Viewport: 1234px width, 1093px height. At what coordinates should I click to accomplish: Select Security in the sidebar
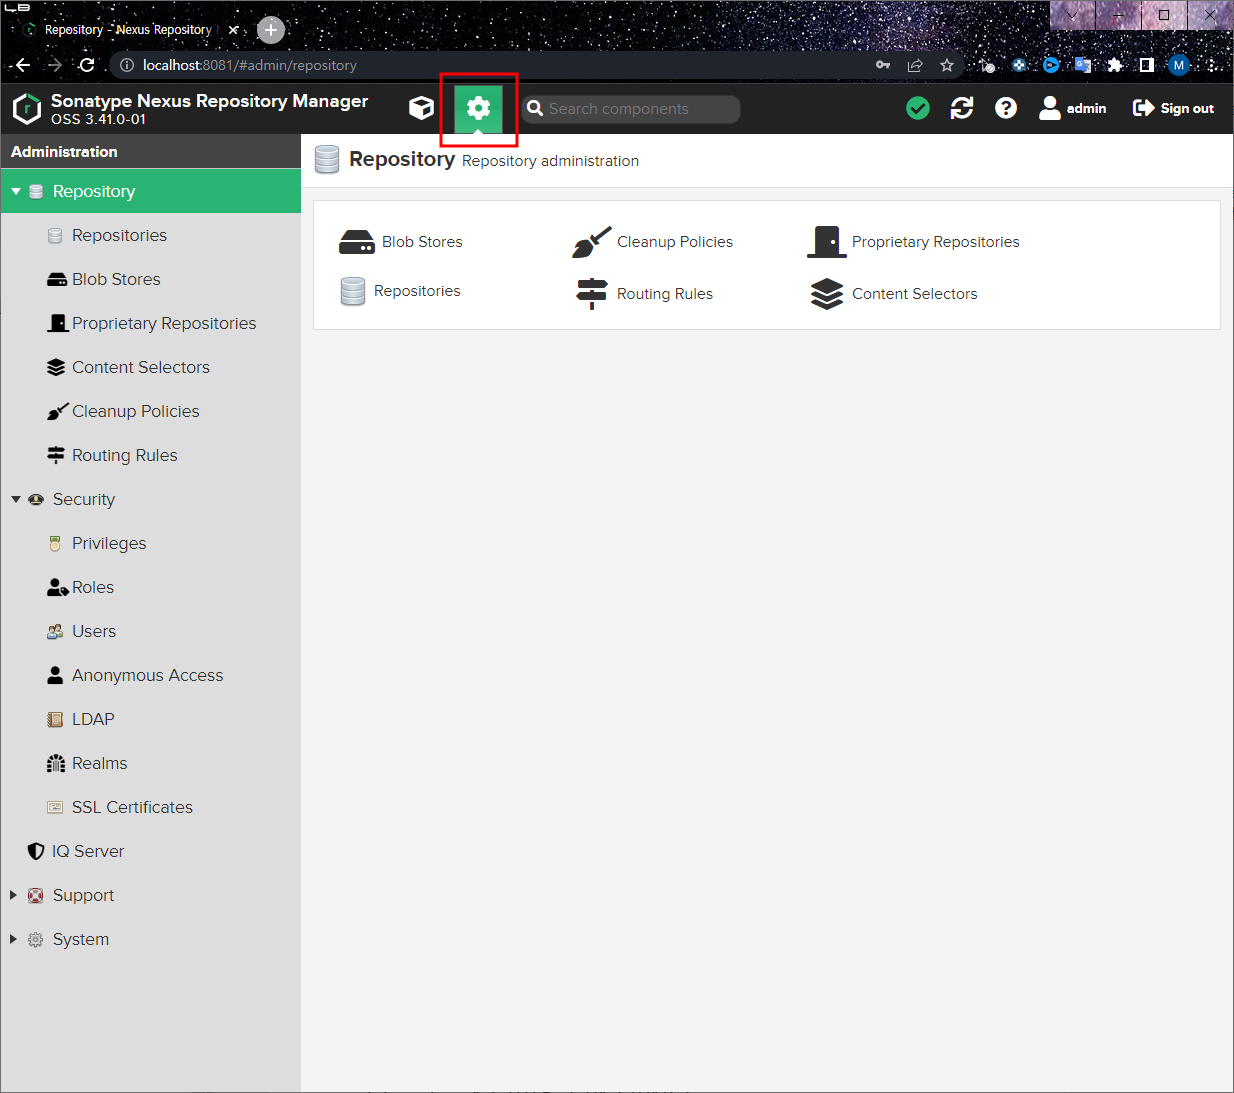151,499
